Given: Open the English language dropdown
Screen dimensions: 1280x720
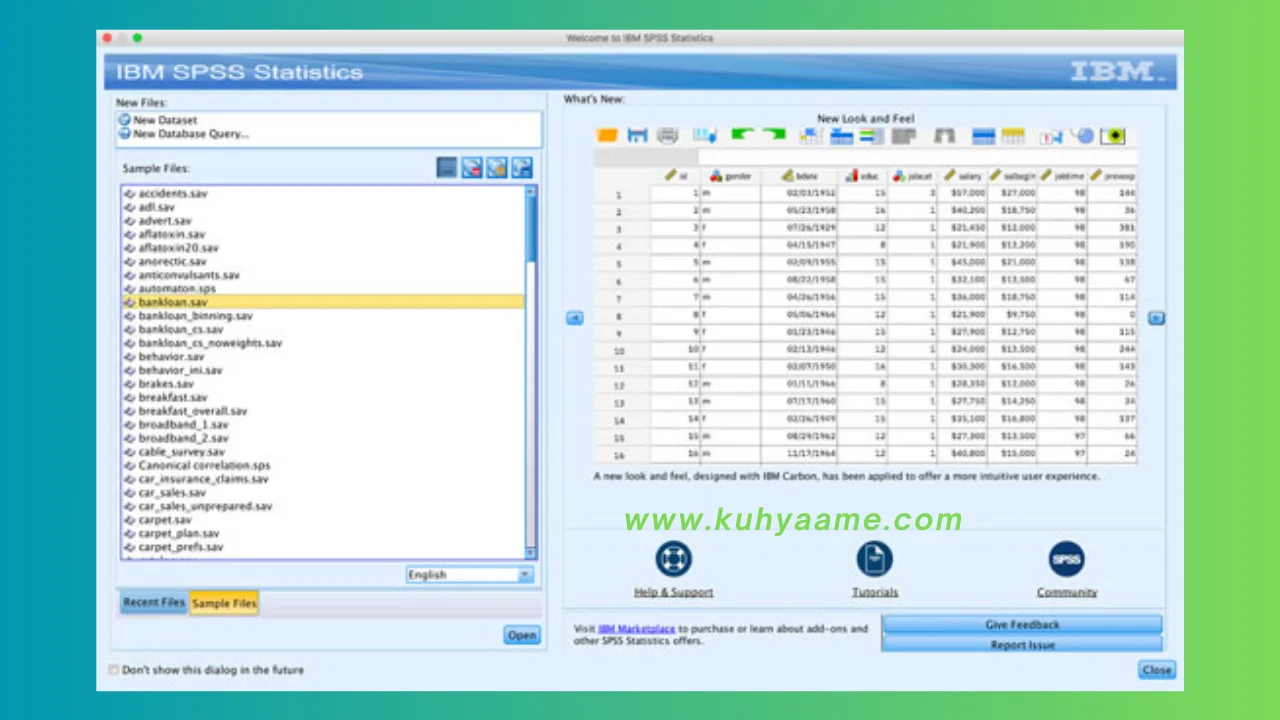Looking at the screenshot, I should click(470, 575).
